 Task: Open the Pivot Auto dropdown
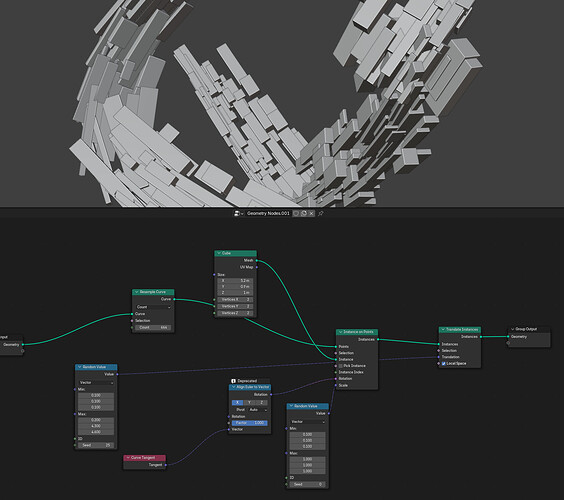[x=258, y=410]
